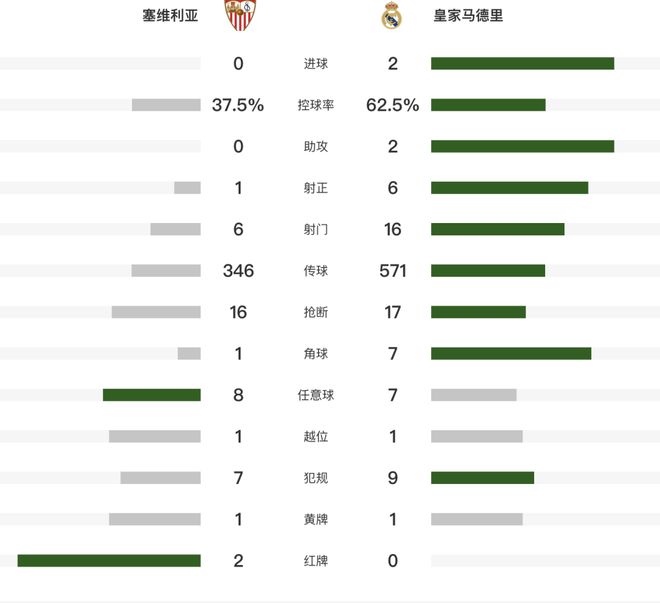Click Real Madrid's green 犯规 bar
Image resolution: width=660 pixels, height=603 pixels.
482,478
